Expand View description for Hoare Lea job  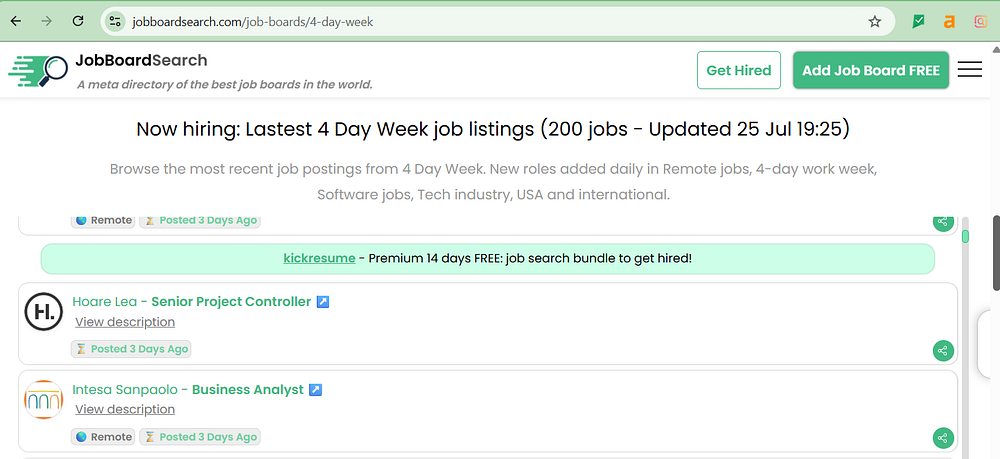pos(125,322)
